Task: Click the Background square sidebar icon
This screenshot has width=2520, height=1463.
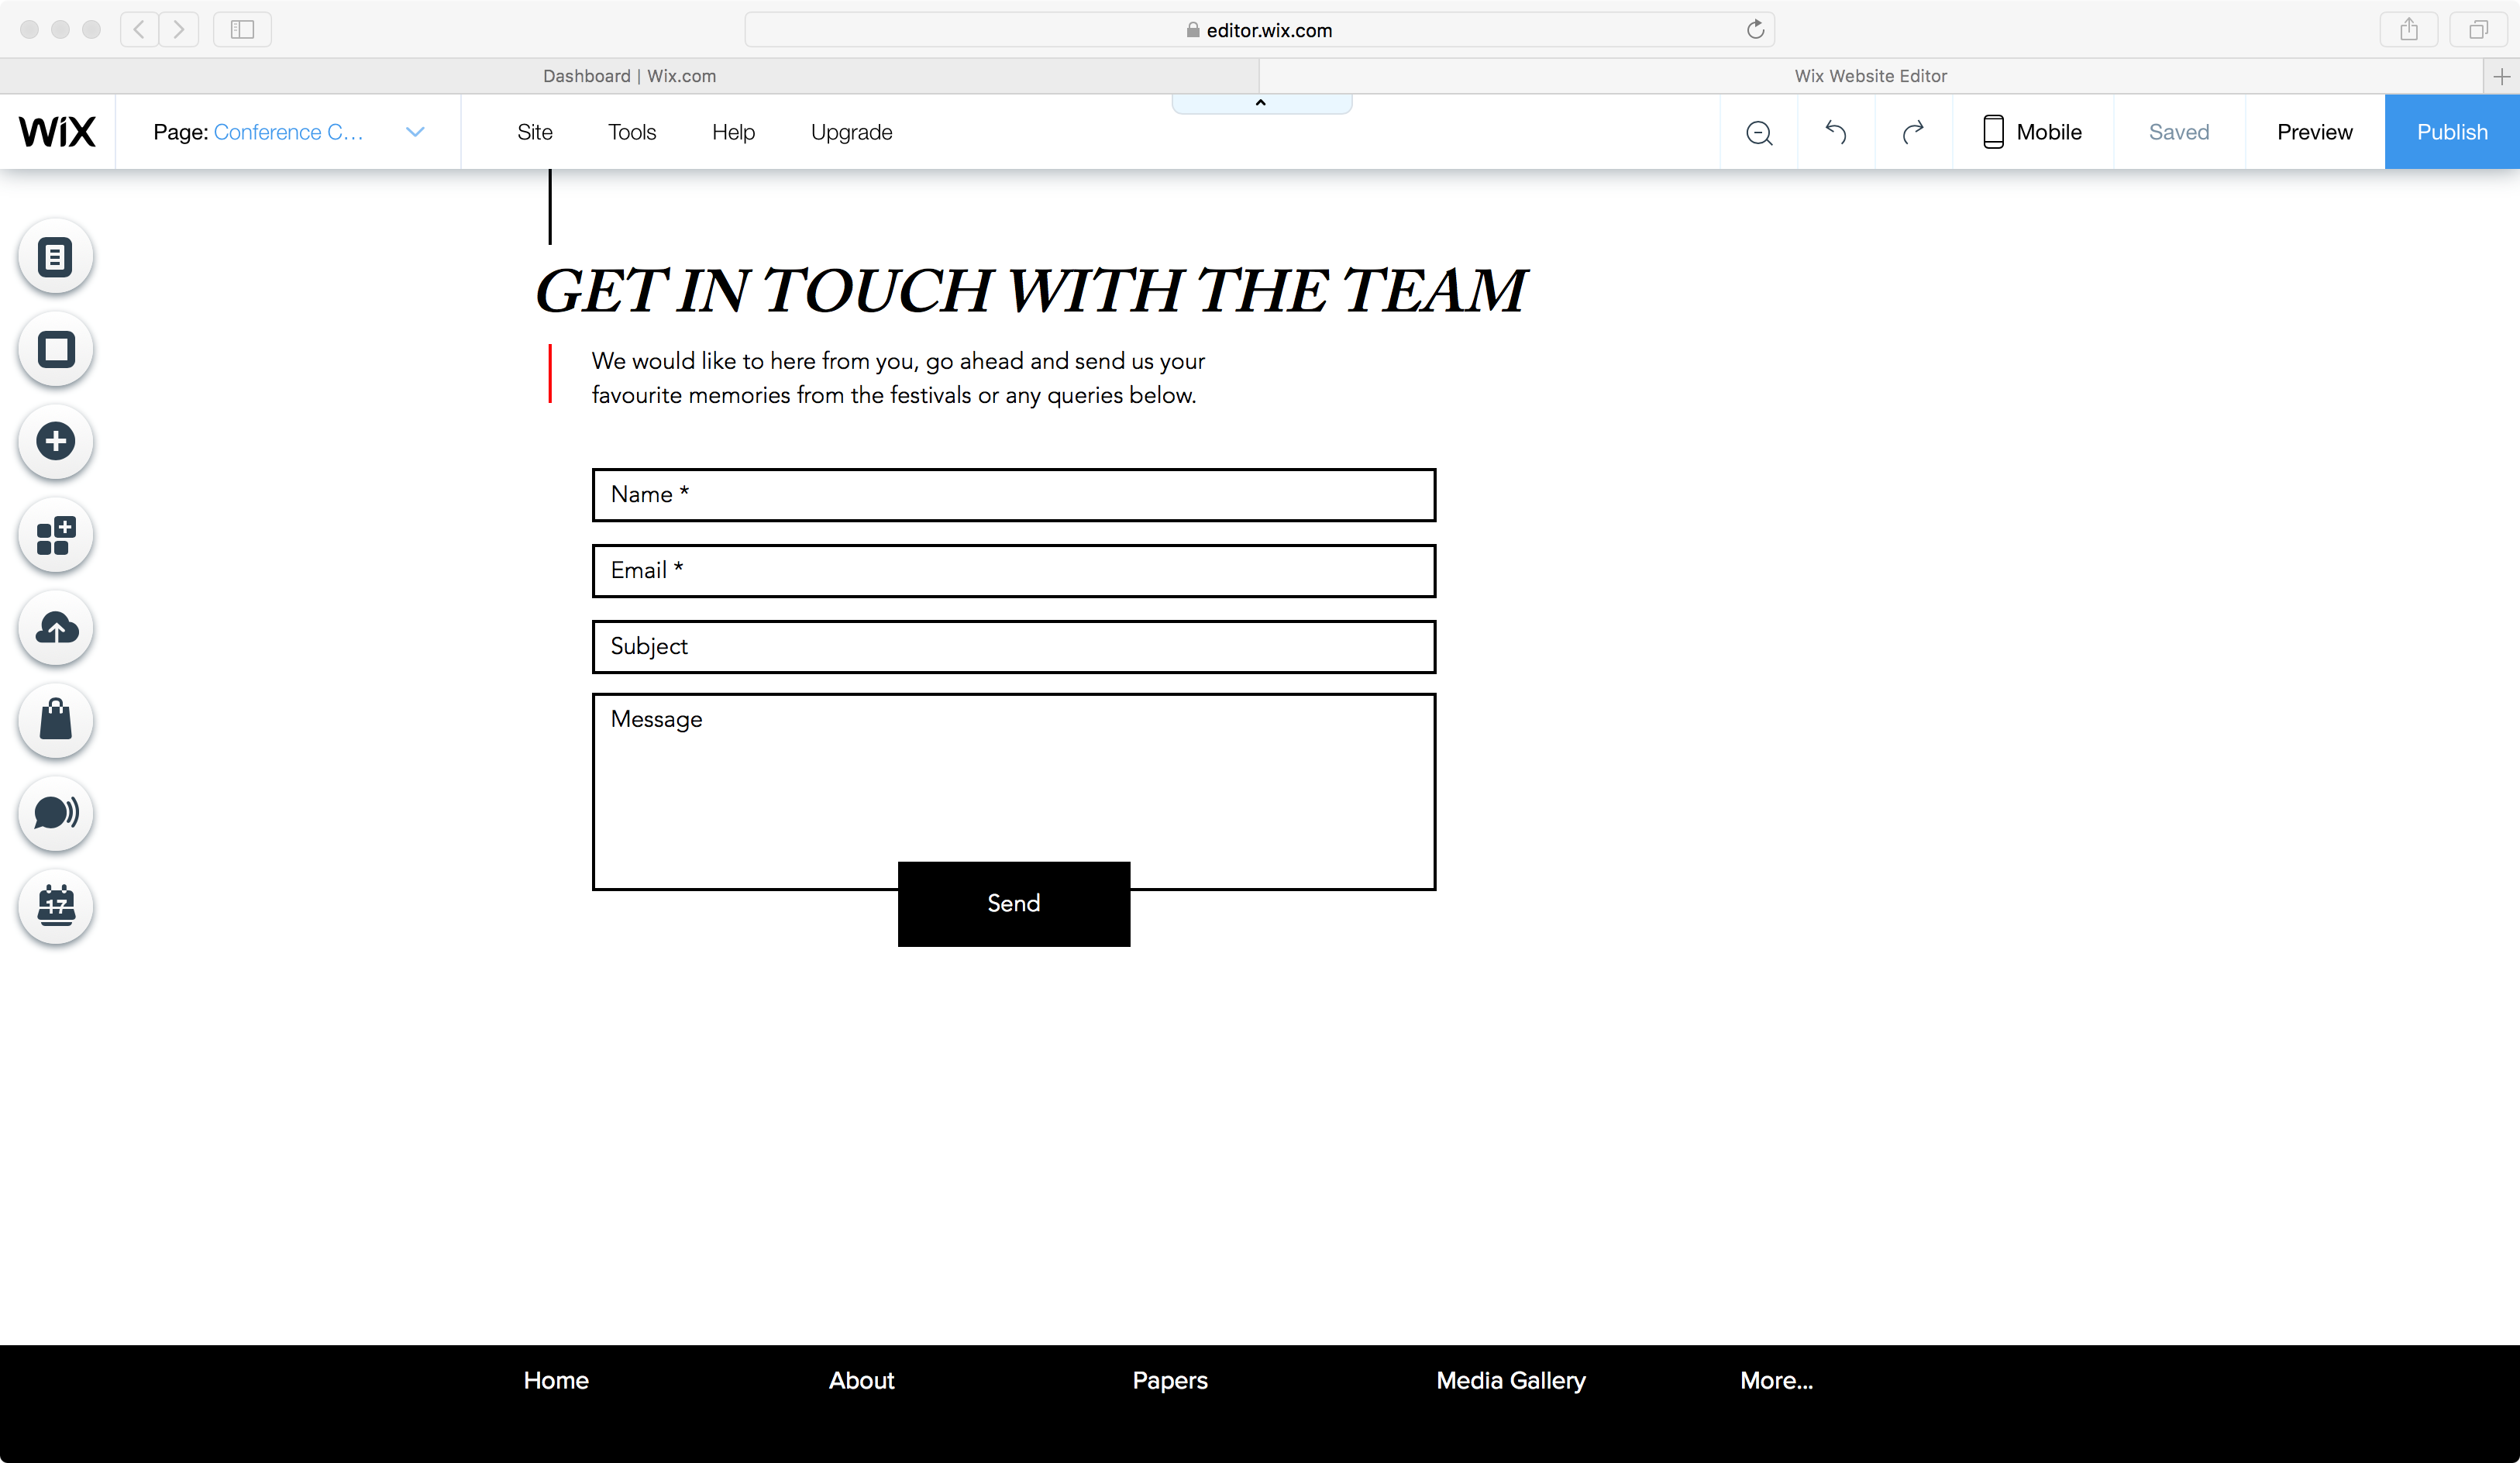Action: pos(56,350)
